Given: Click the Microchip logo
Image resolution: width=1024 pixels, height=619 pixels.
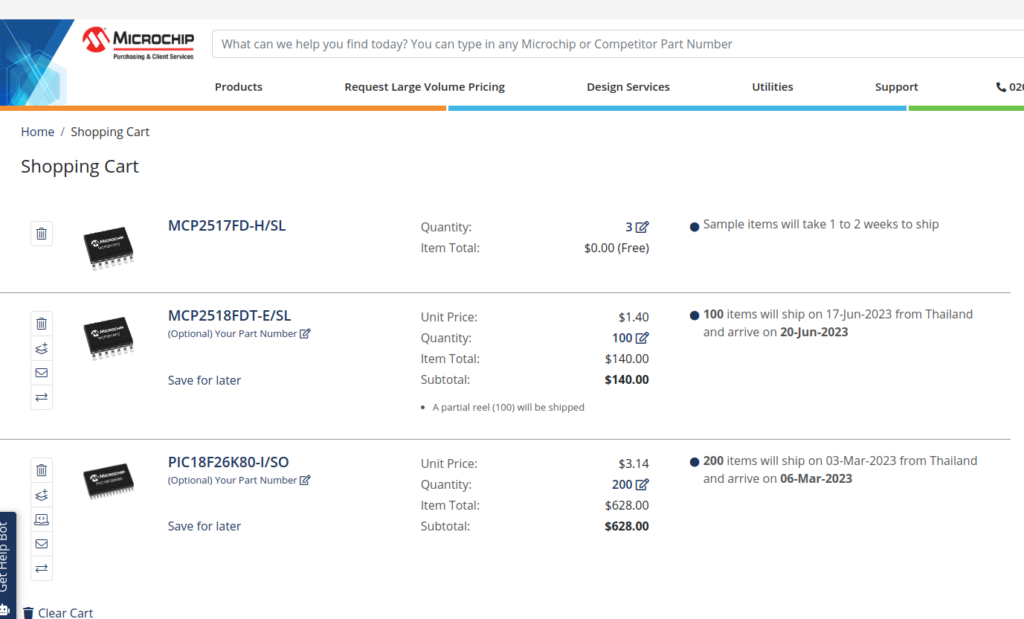Looking at the screenshot, I should point(138,43).
